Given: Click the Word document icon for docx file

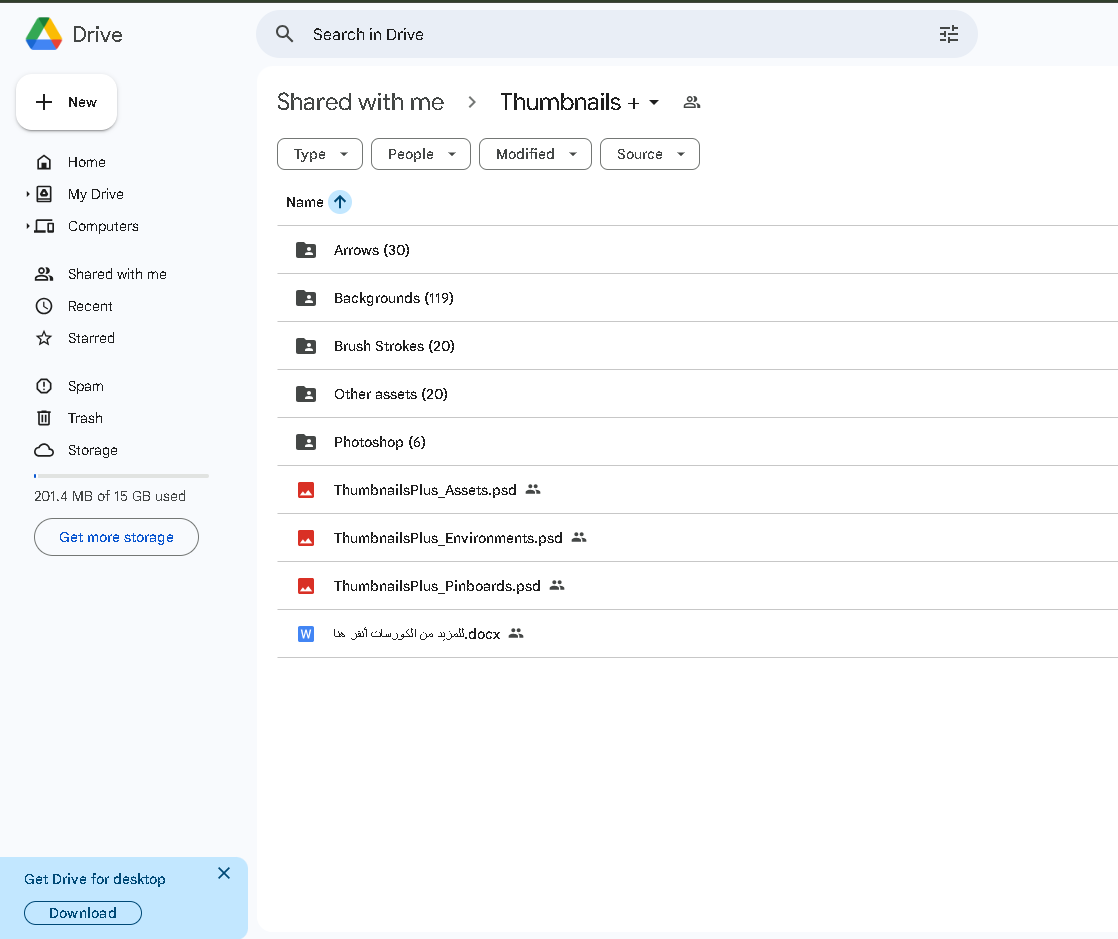Looking at the screenshot, I should point(306,634).
